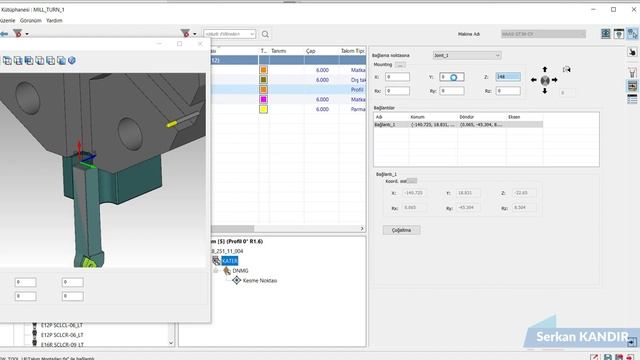
Task: Select the isometric sphere view icon
Action: point(72,60)
